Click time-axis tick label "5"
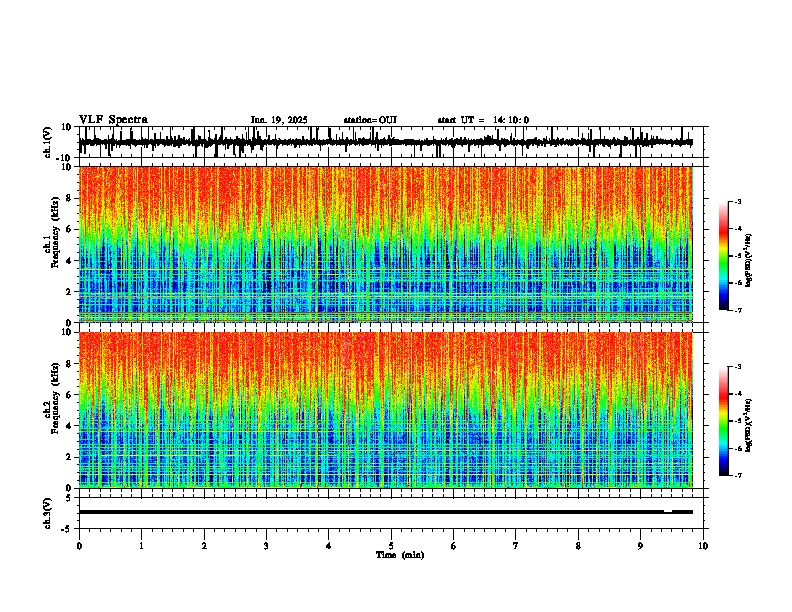The height and width of the screenshot is (612, 792). pos(391,546)
